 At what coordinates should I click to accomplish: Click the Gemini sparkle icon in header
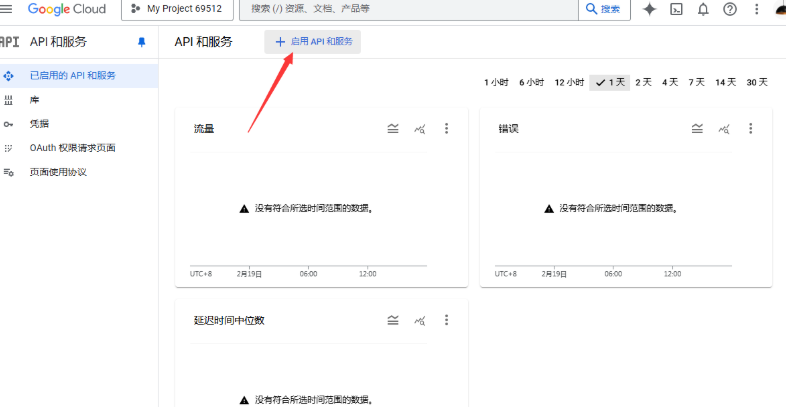pyautogui.click(x=650, y=9)
